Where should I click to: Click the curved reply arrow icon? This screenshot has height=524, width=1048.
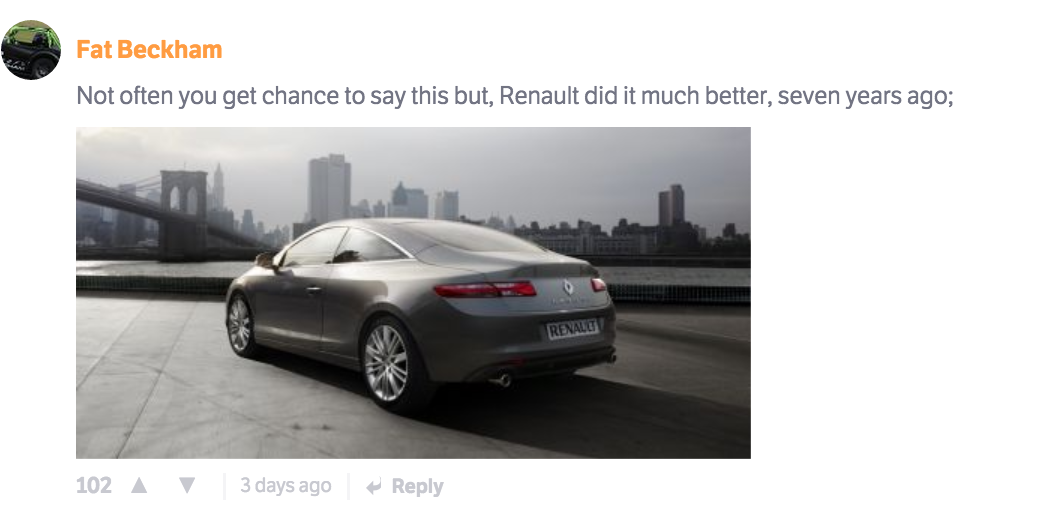click(x=374, y=487)
